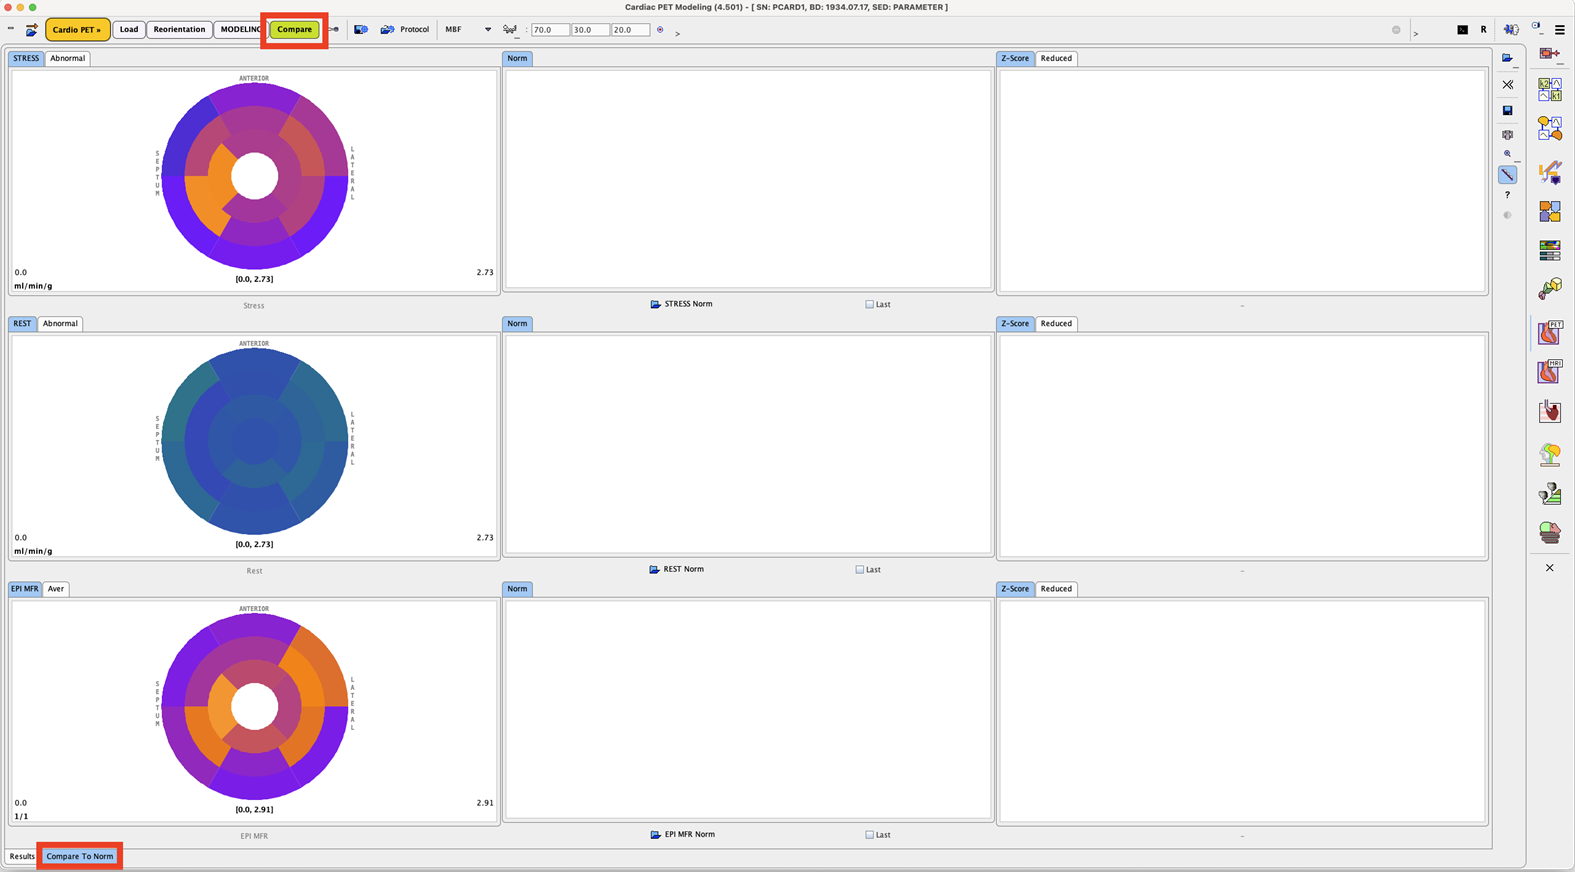Viewport: 1575px width, 872px height.
Task: Open the Cardiac MRI tool icon
Action: (x=1550, y=371)
